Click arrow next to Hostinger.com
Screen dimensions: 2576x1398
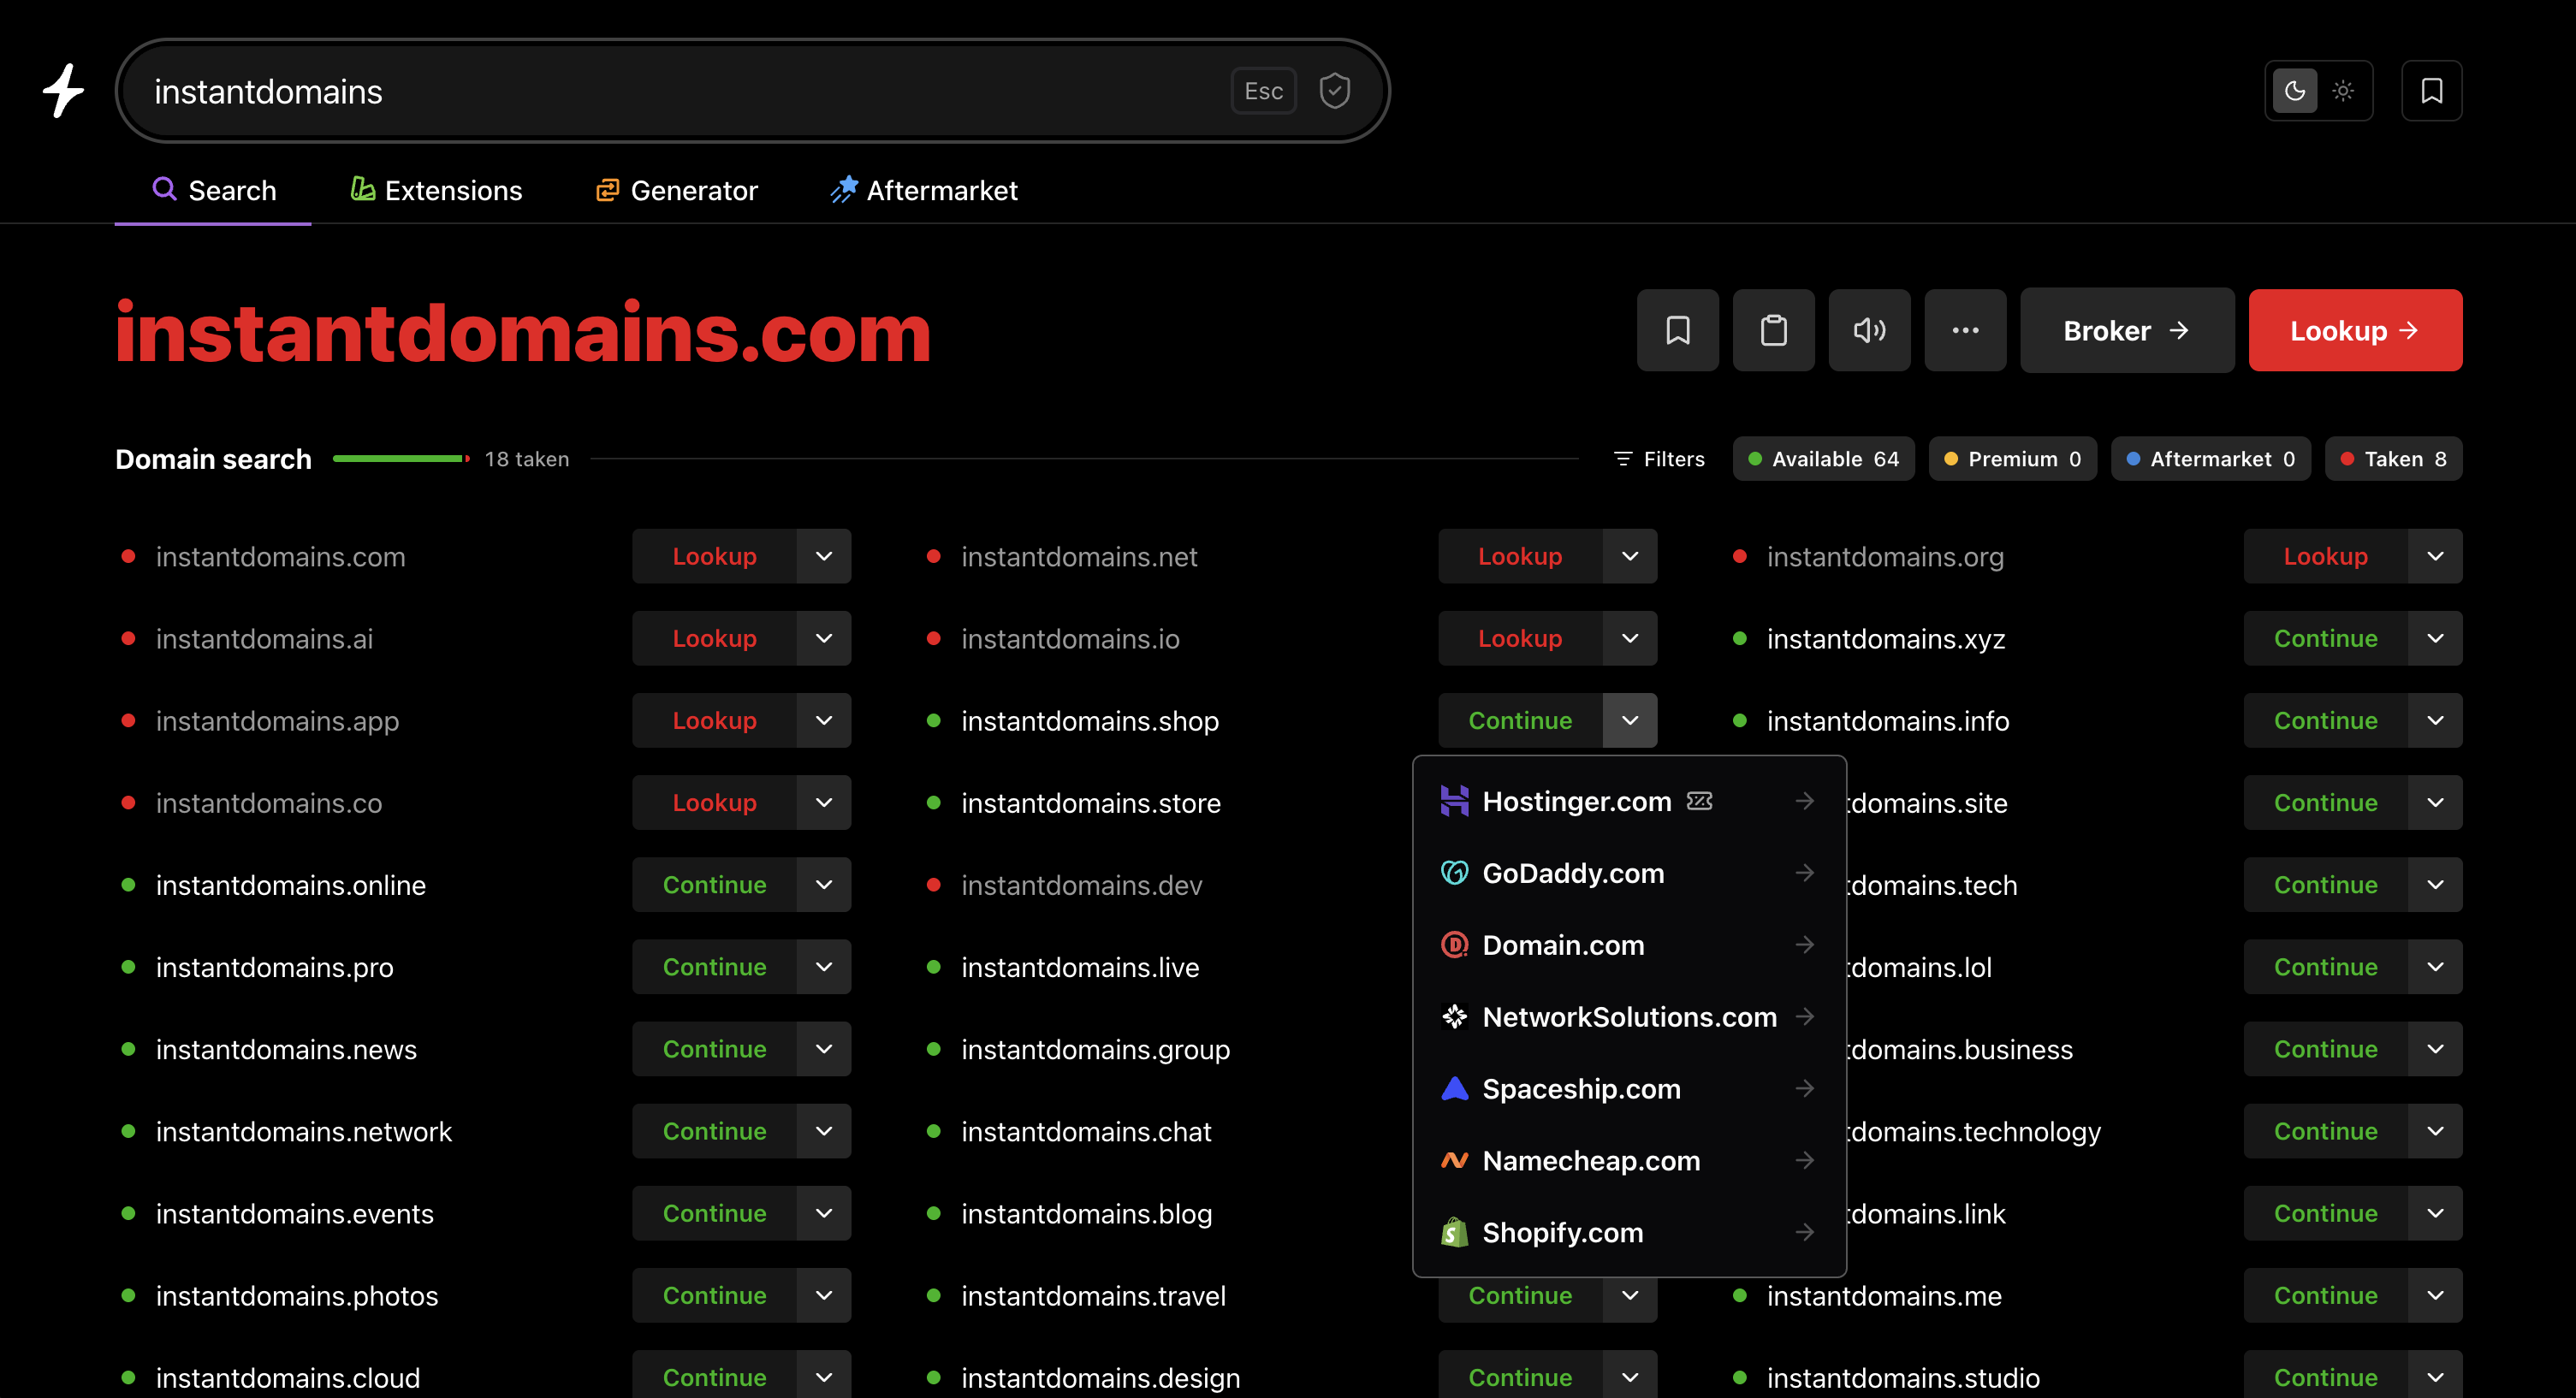(x=1804, y=801)
